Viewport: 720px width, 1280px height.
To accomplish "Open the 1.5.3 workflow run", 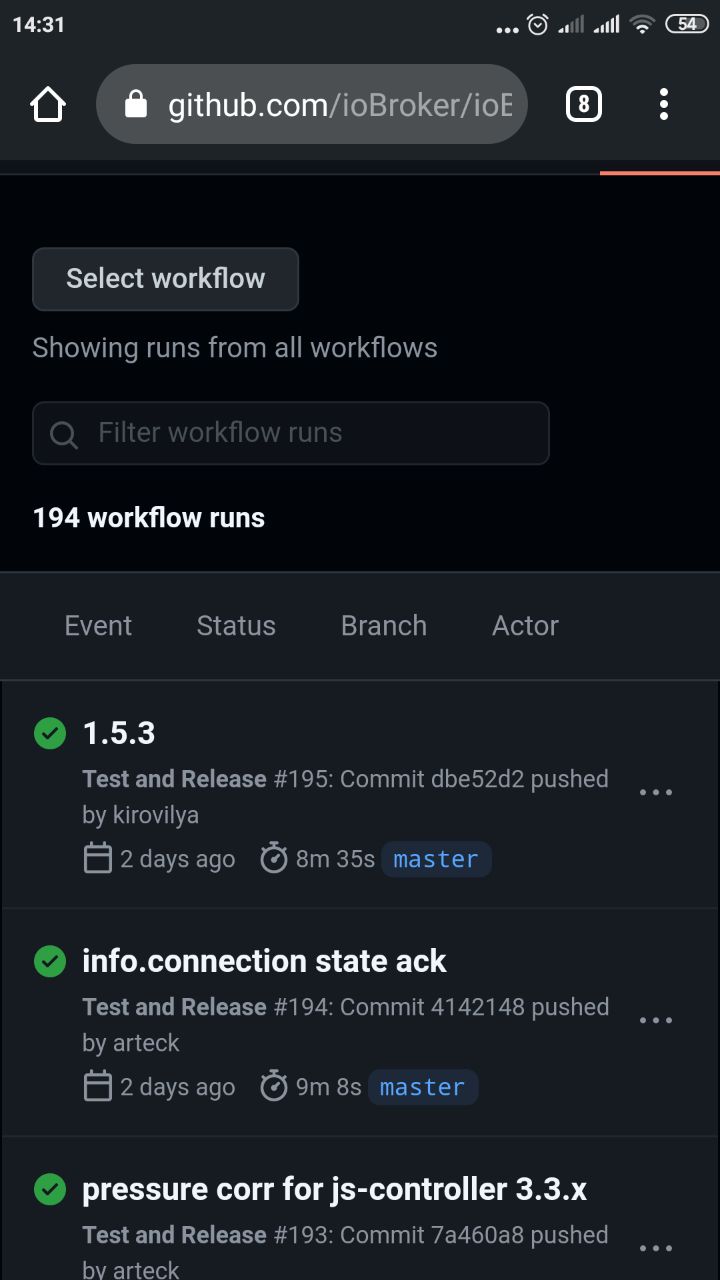I will (x=119, y=733).
